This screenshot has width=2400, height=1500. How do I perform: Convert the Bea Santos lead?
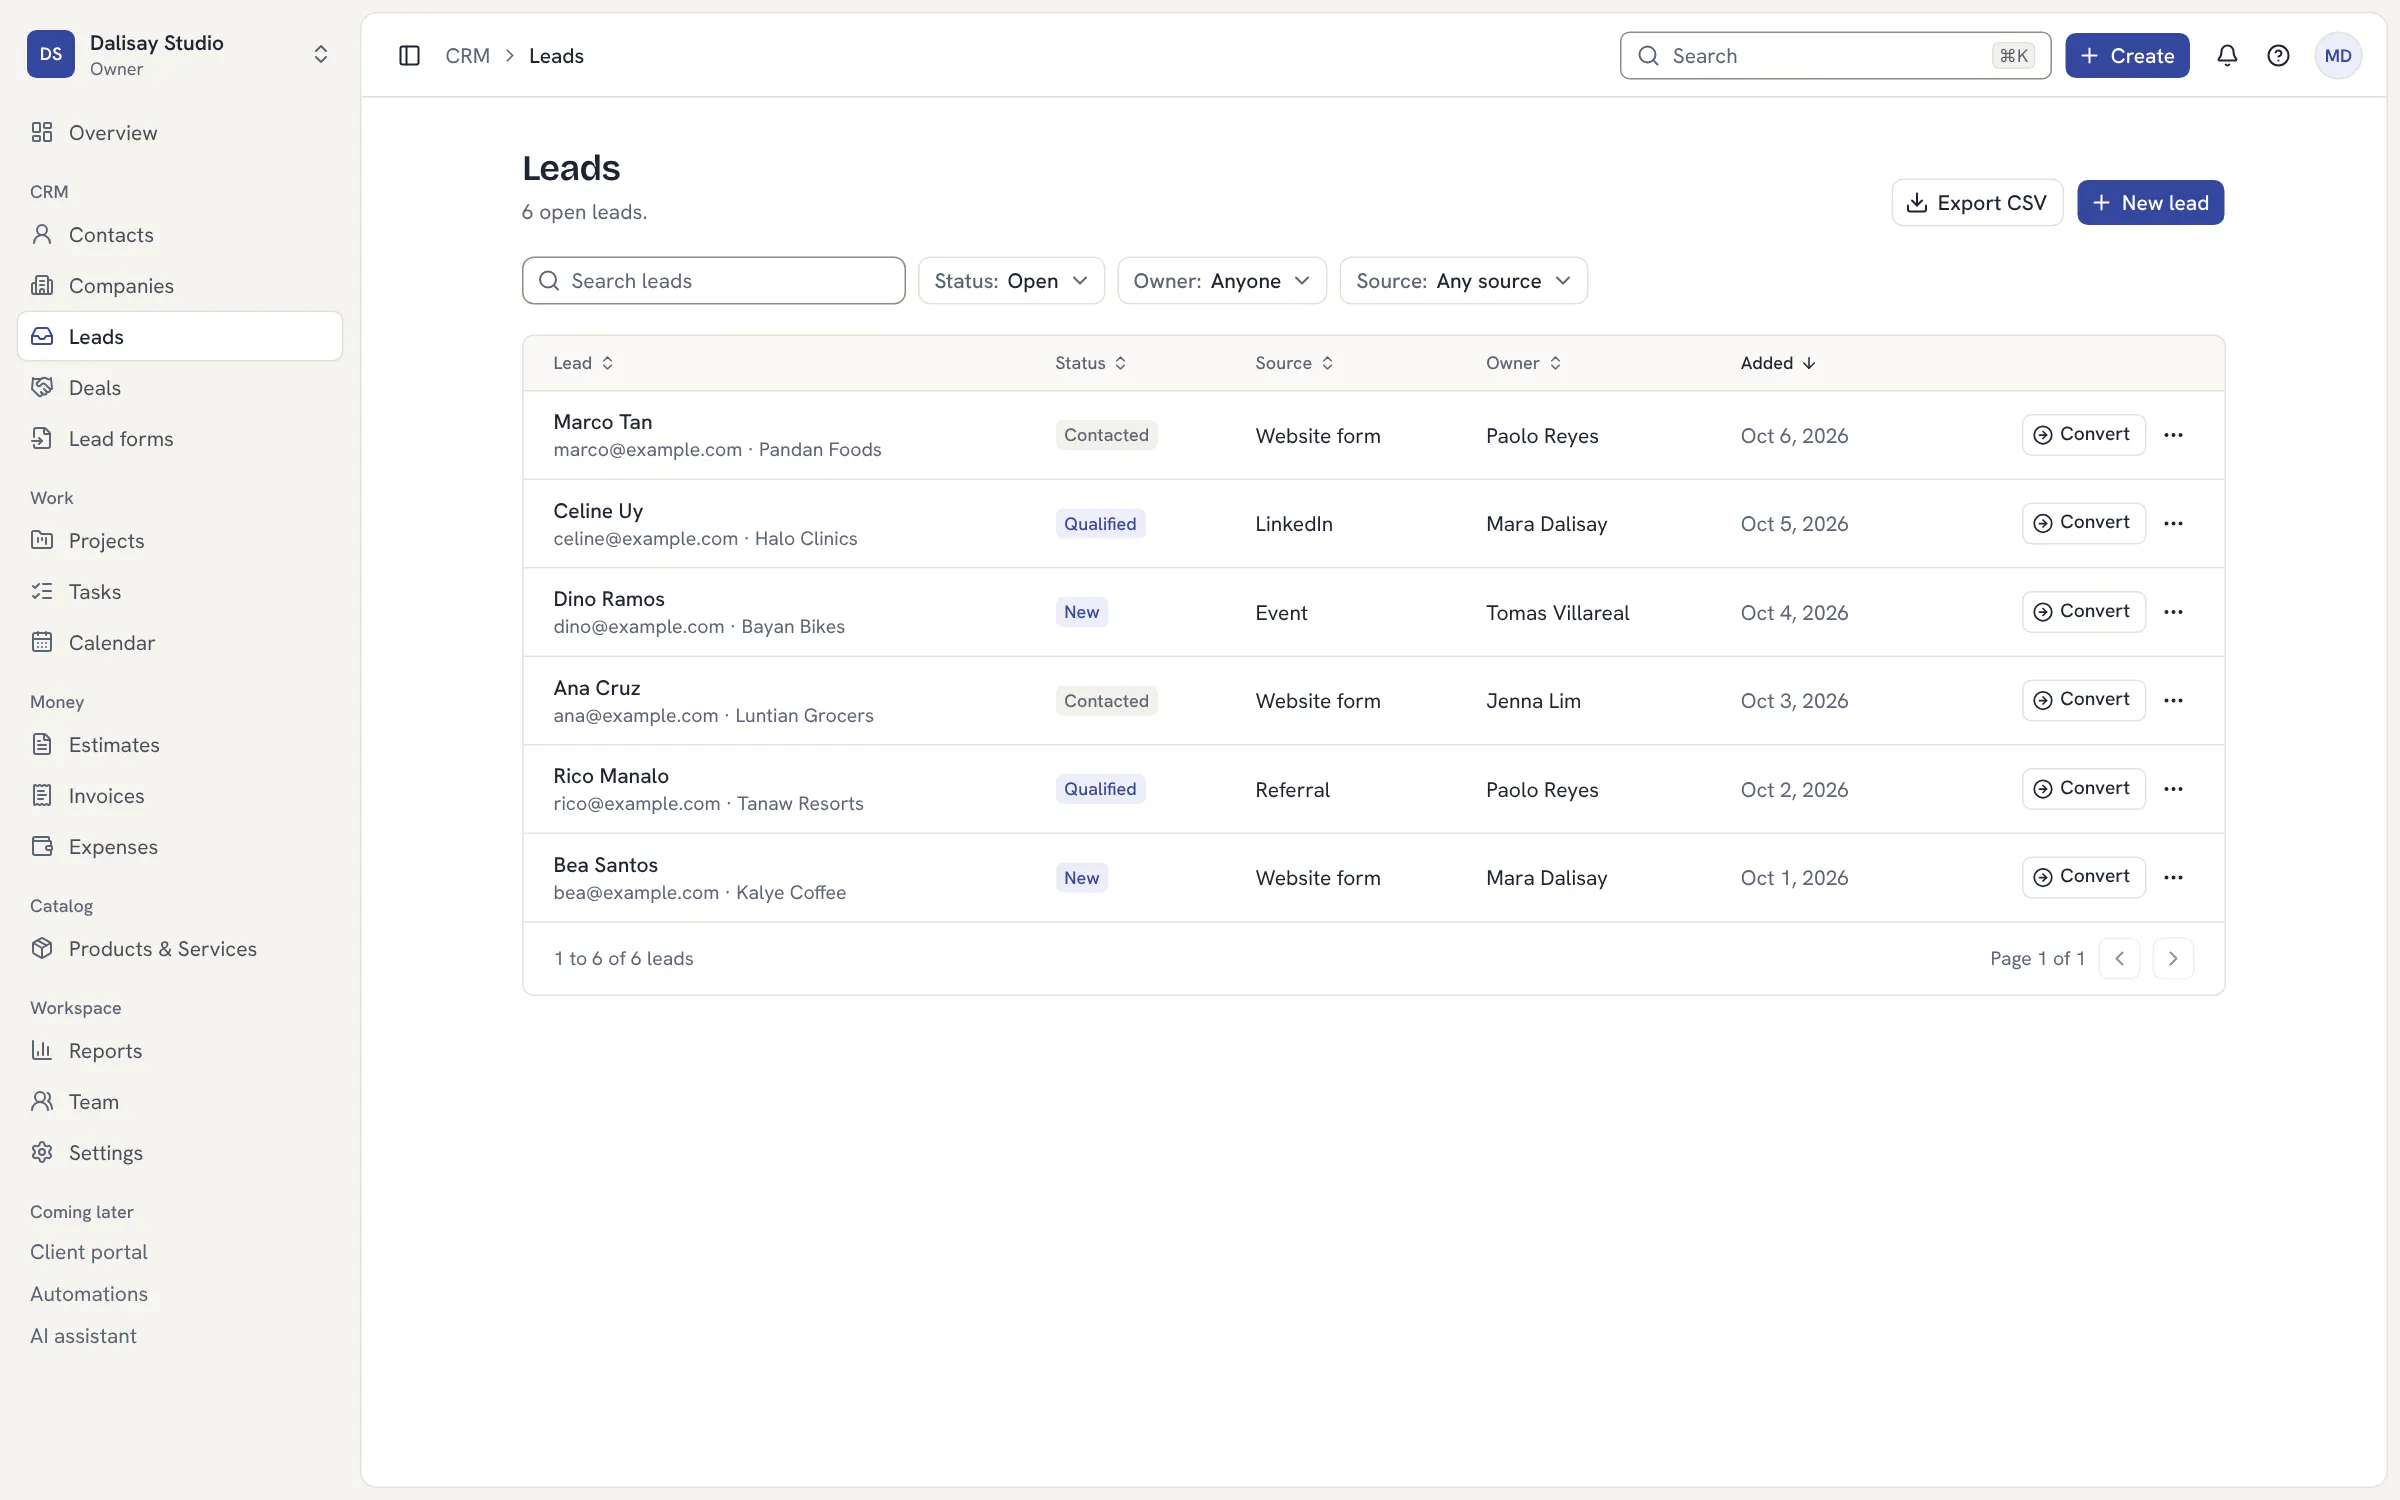(x=2083, y=877)
